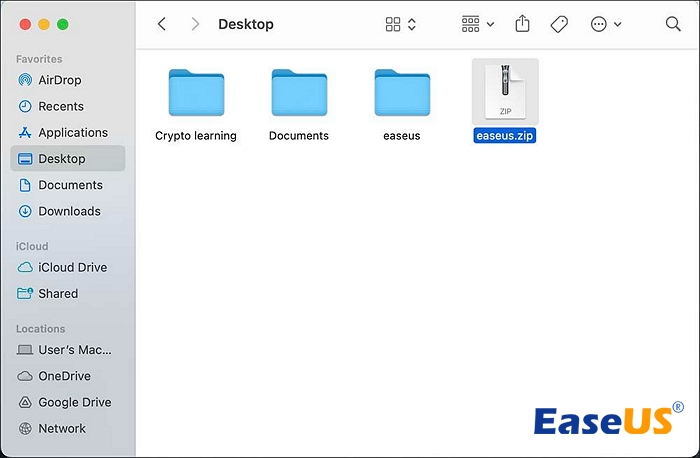Show Recents from the sidebar
The image size is (700, 458).
tap(60, 106)
